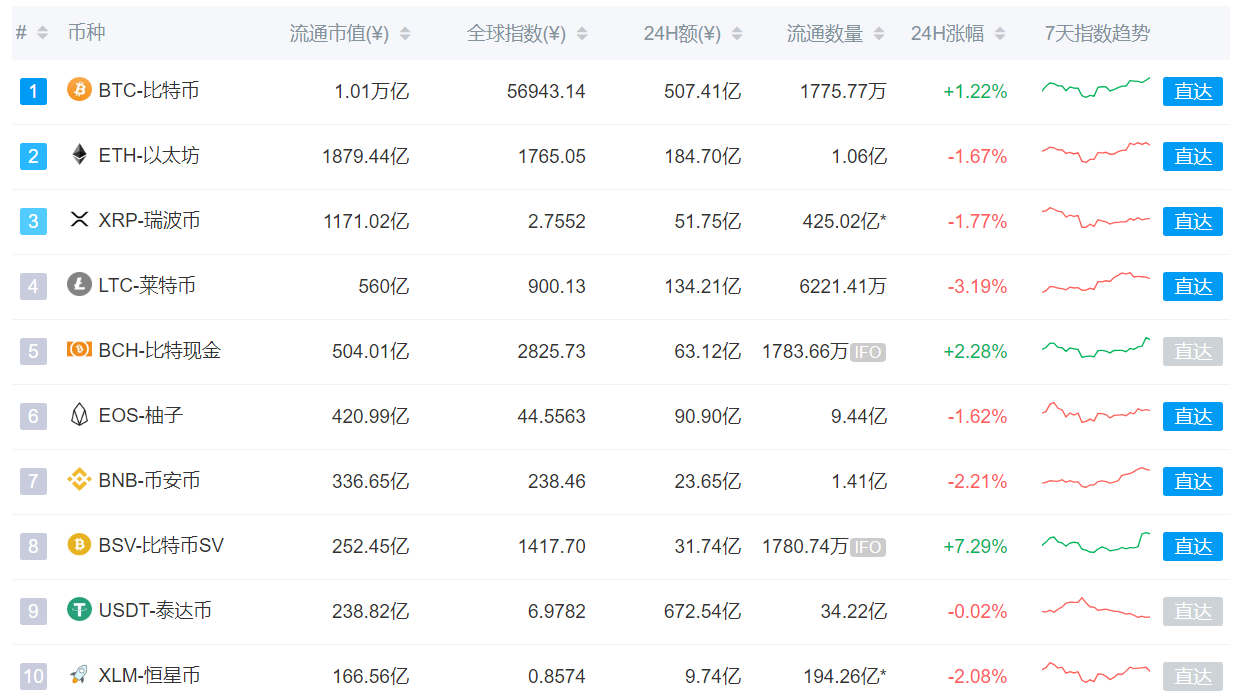Screen dimensions: 1244x696
Task: Open the BTC-比特币 link
Action: (x=149, y=90)
